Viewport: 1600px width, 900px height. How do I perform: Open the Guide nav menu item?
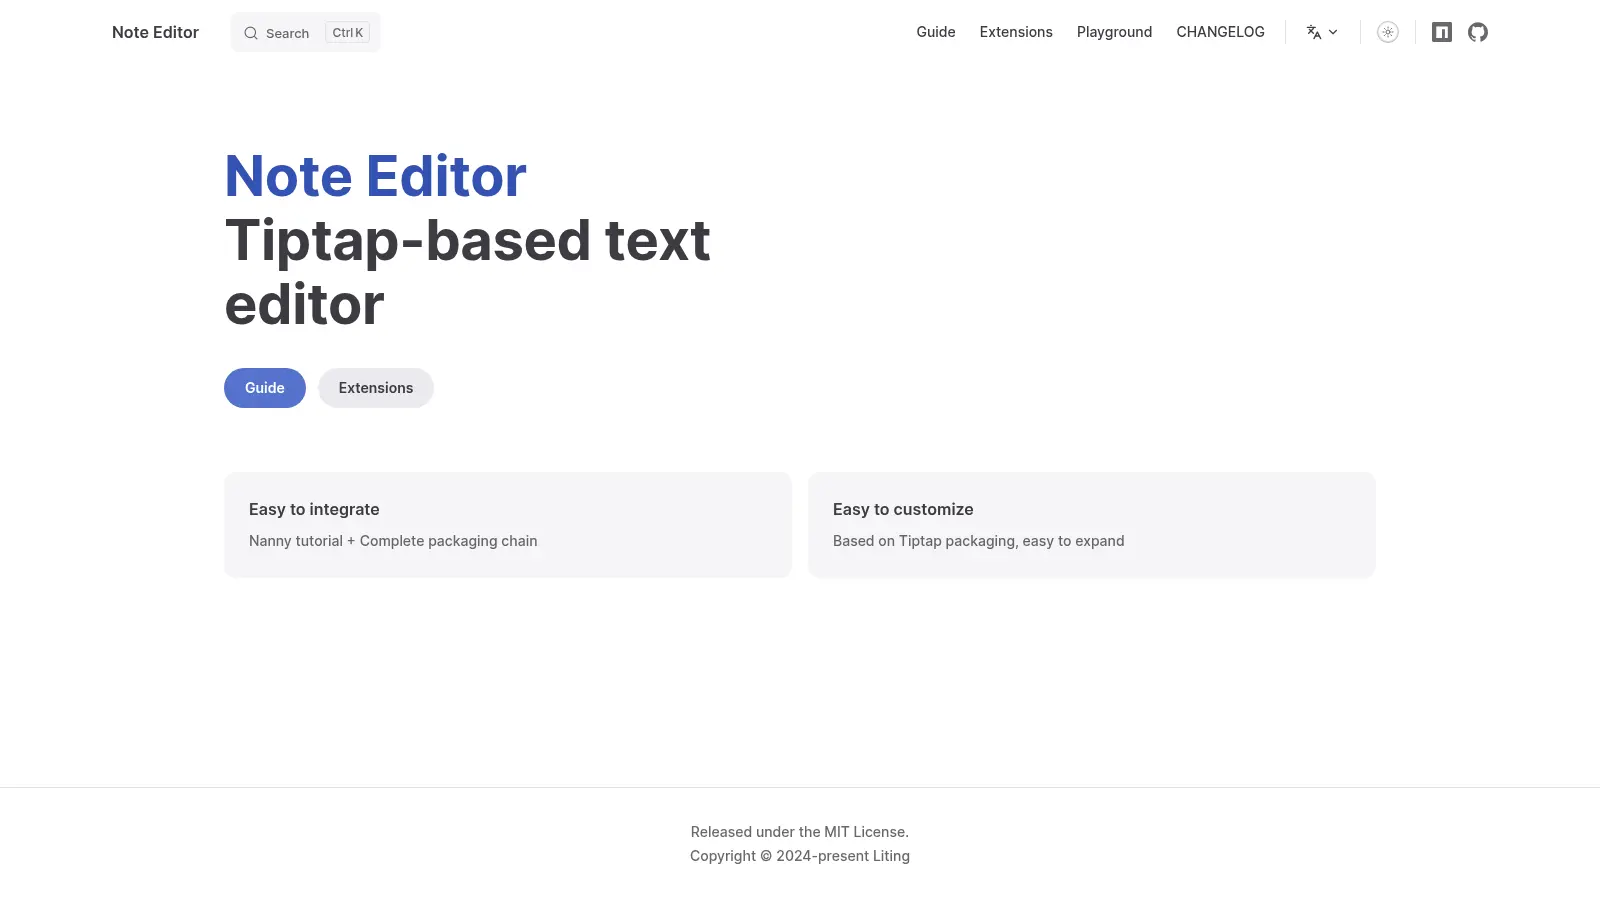(x=936, y=32)
